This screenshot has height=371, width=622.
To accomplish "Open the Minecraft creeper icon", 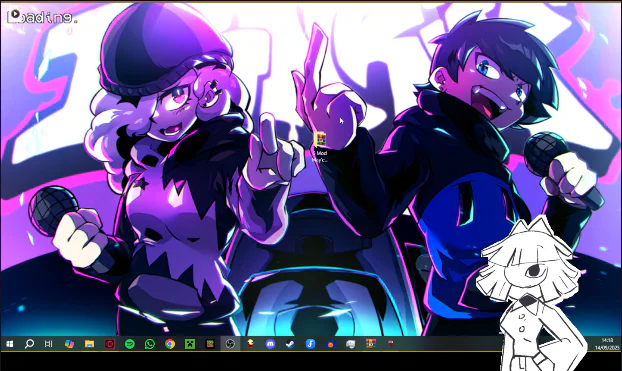I will (x=190, y=344).
